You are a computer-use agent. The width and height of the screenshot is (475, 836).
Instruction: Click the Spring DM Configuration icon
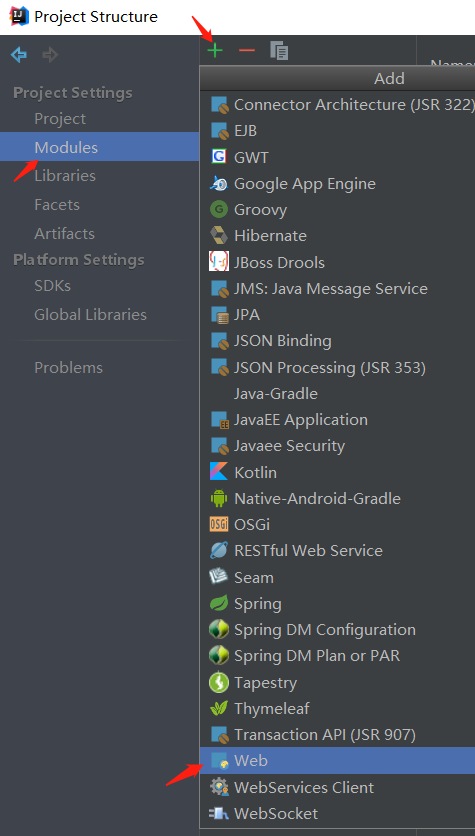pyautogui.click(x=219, y=630)
